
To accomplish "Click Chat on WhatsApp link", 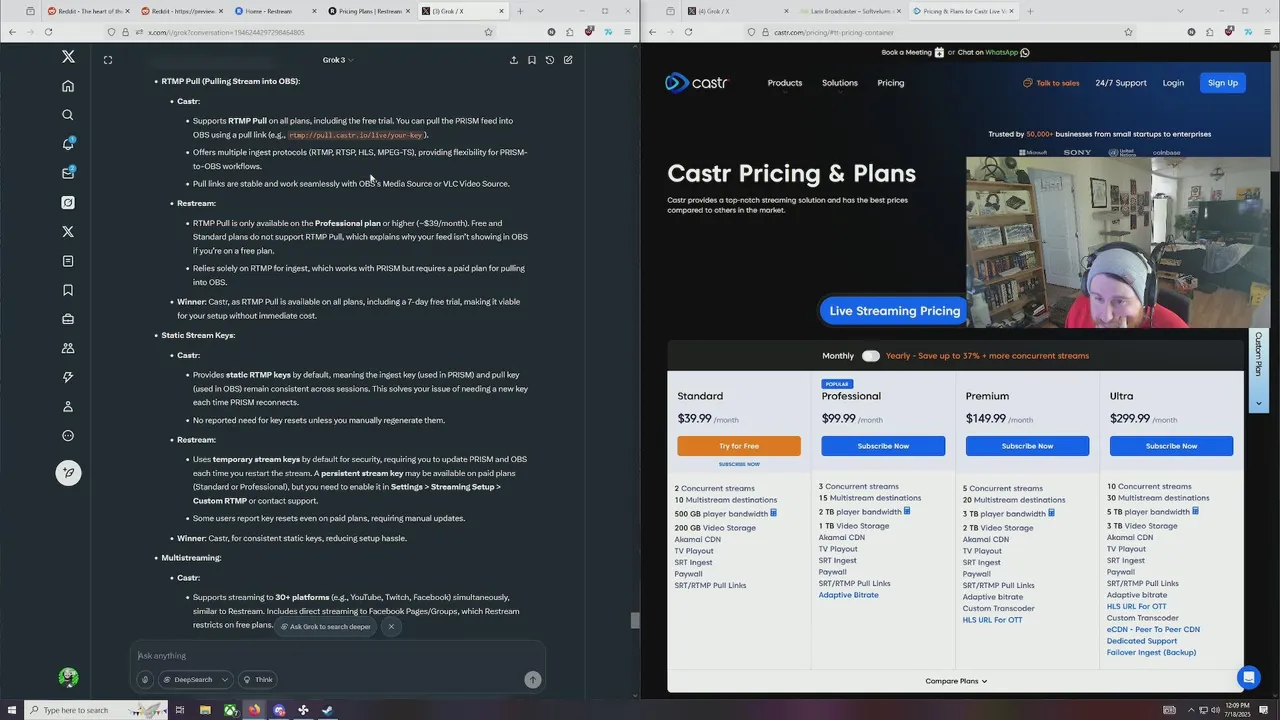I will point(994,52).
